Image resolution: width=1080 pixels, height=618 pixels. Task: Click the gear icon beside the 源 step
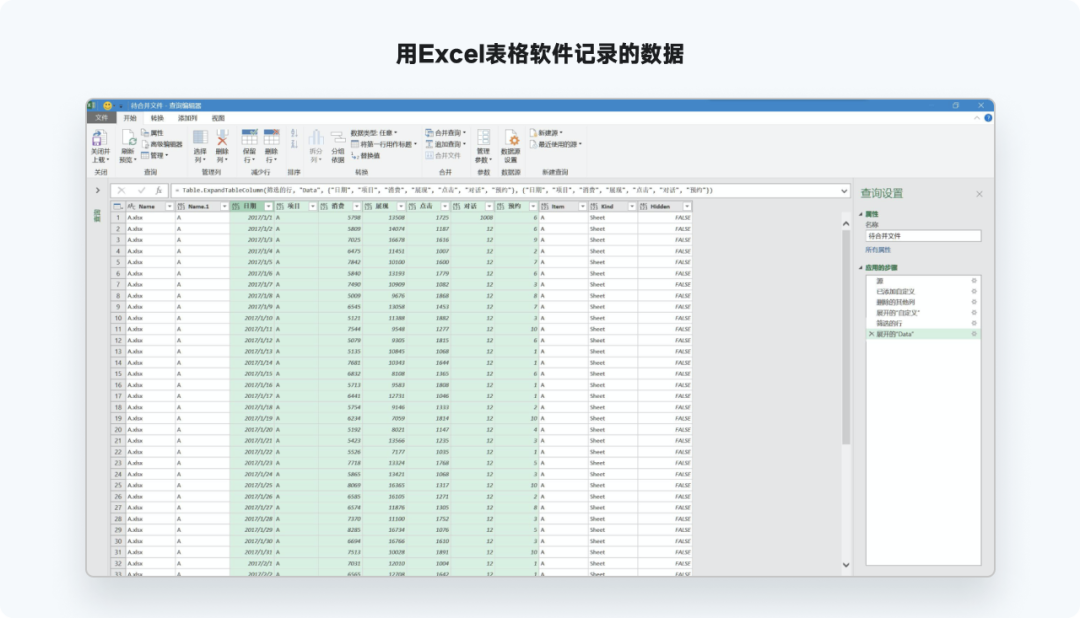[973, 282]
